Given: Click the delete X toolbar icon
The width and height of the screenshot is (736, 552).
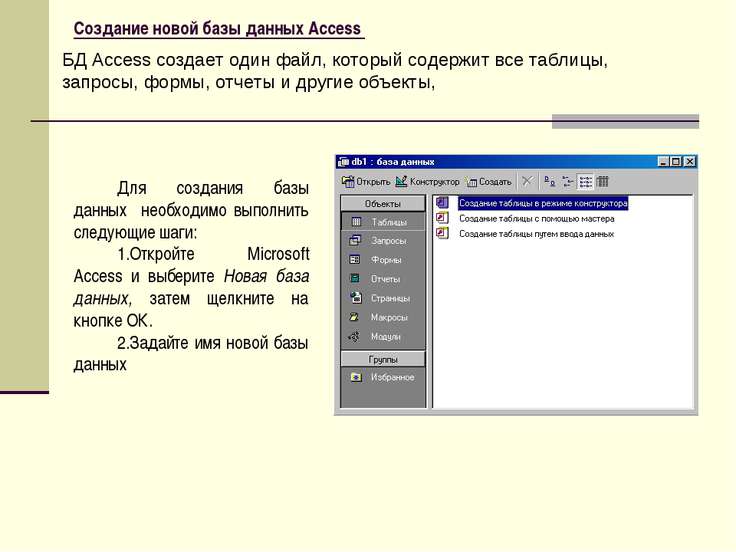Looking at the screenshot, I should pos(527,181).
